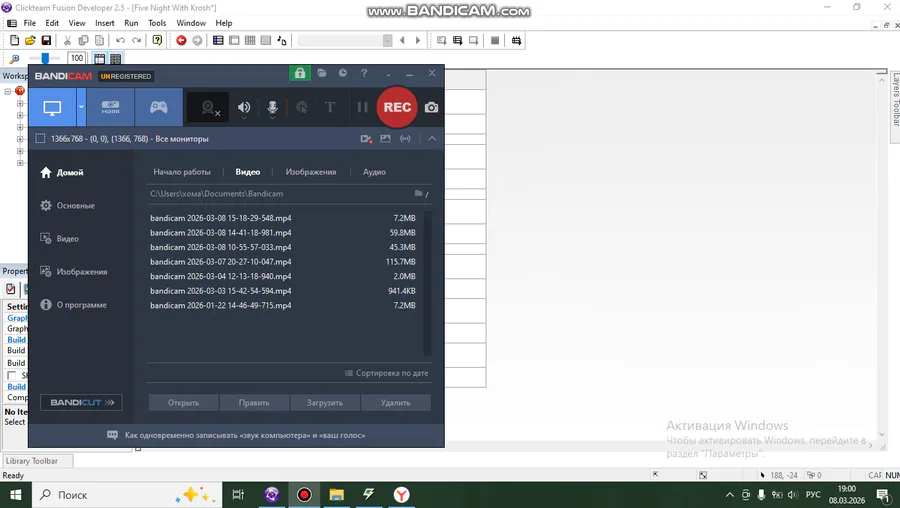Take a screenshot with the camera icon

pyautogui.click(x=431, y=107)
